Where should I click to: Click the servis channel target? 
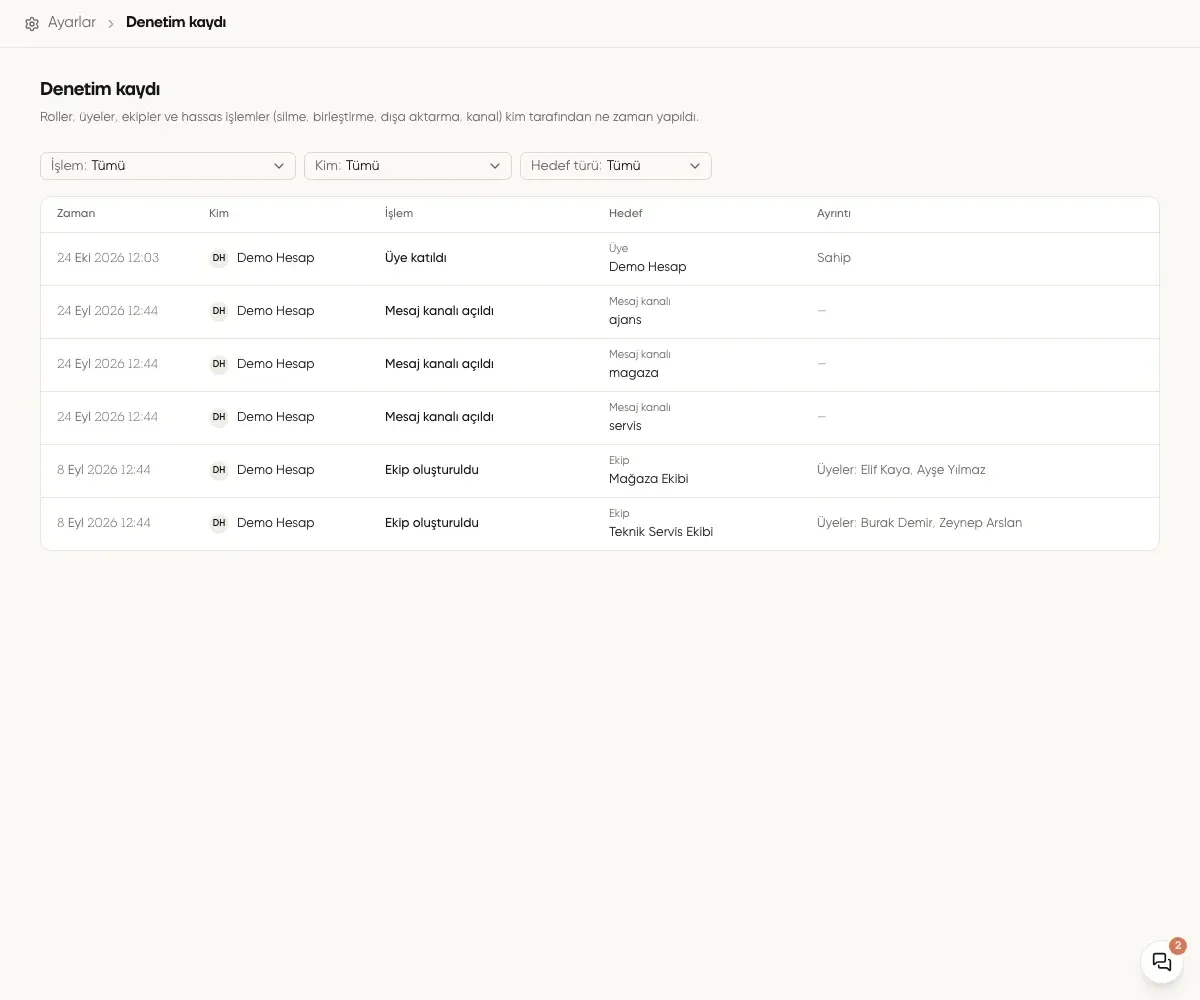pos(625,426)
